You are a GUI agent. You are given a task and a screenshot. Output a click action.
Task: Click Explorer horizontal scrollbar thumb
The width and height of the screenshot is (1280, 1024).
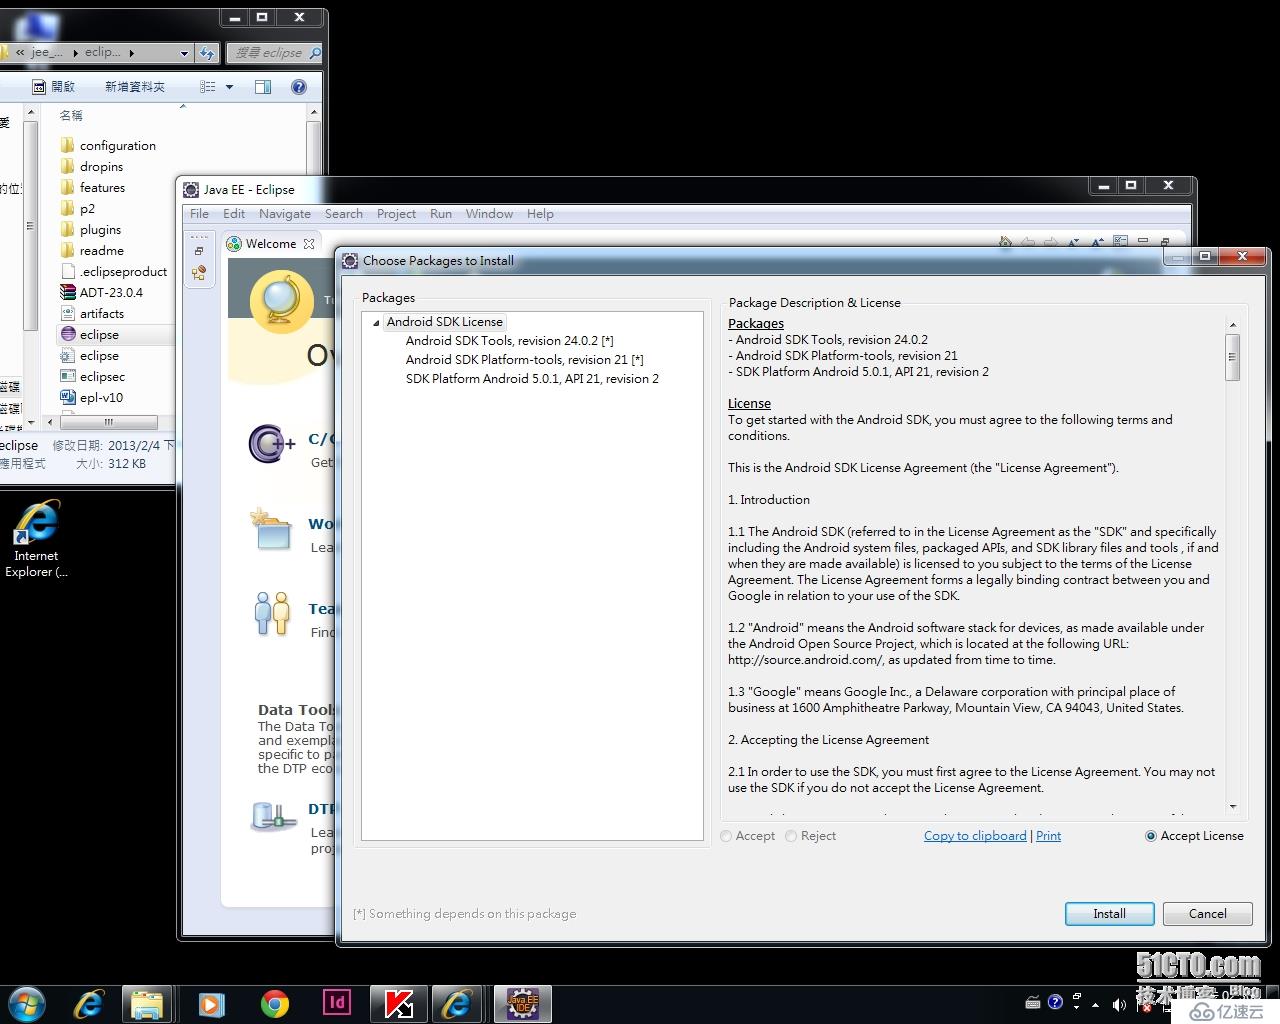[108, 422]
